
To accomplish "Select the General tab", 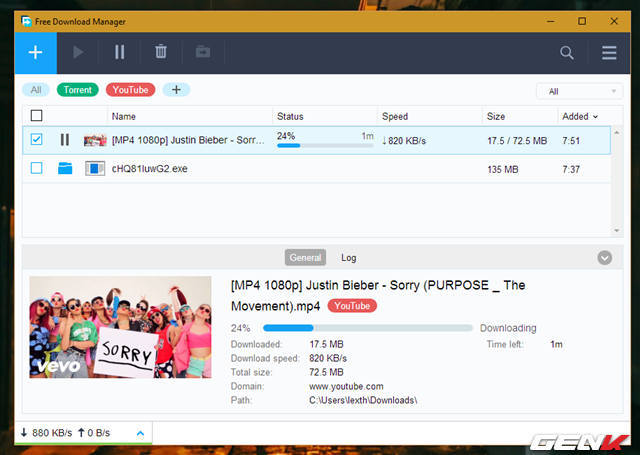I will (305, 258).
